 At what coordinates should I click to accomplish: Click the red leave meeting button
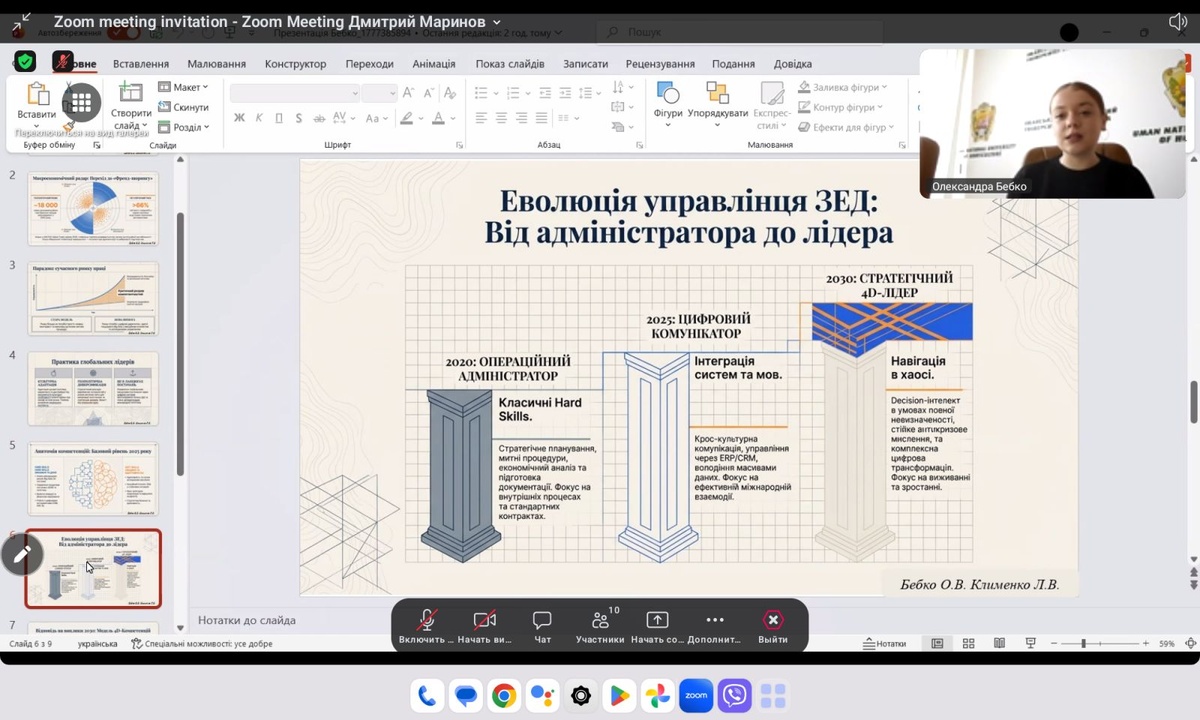pos(772,621)
